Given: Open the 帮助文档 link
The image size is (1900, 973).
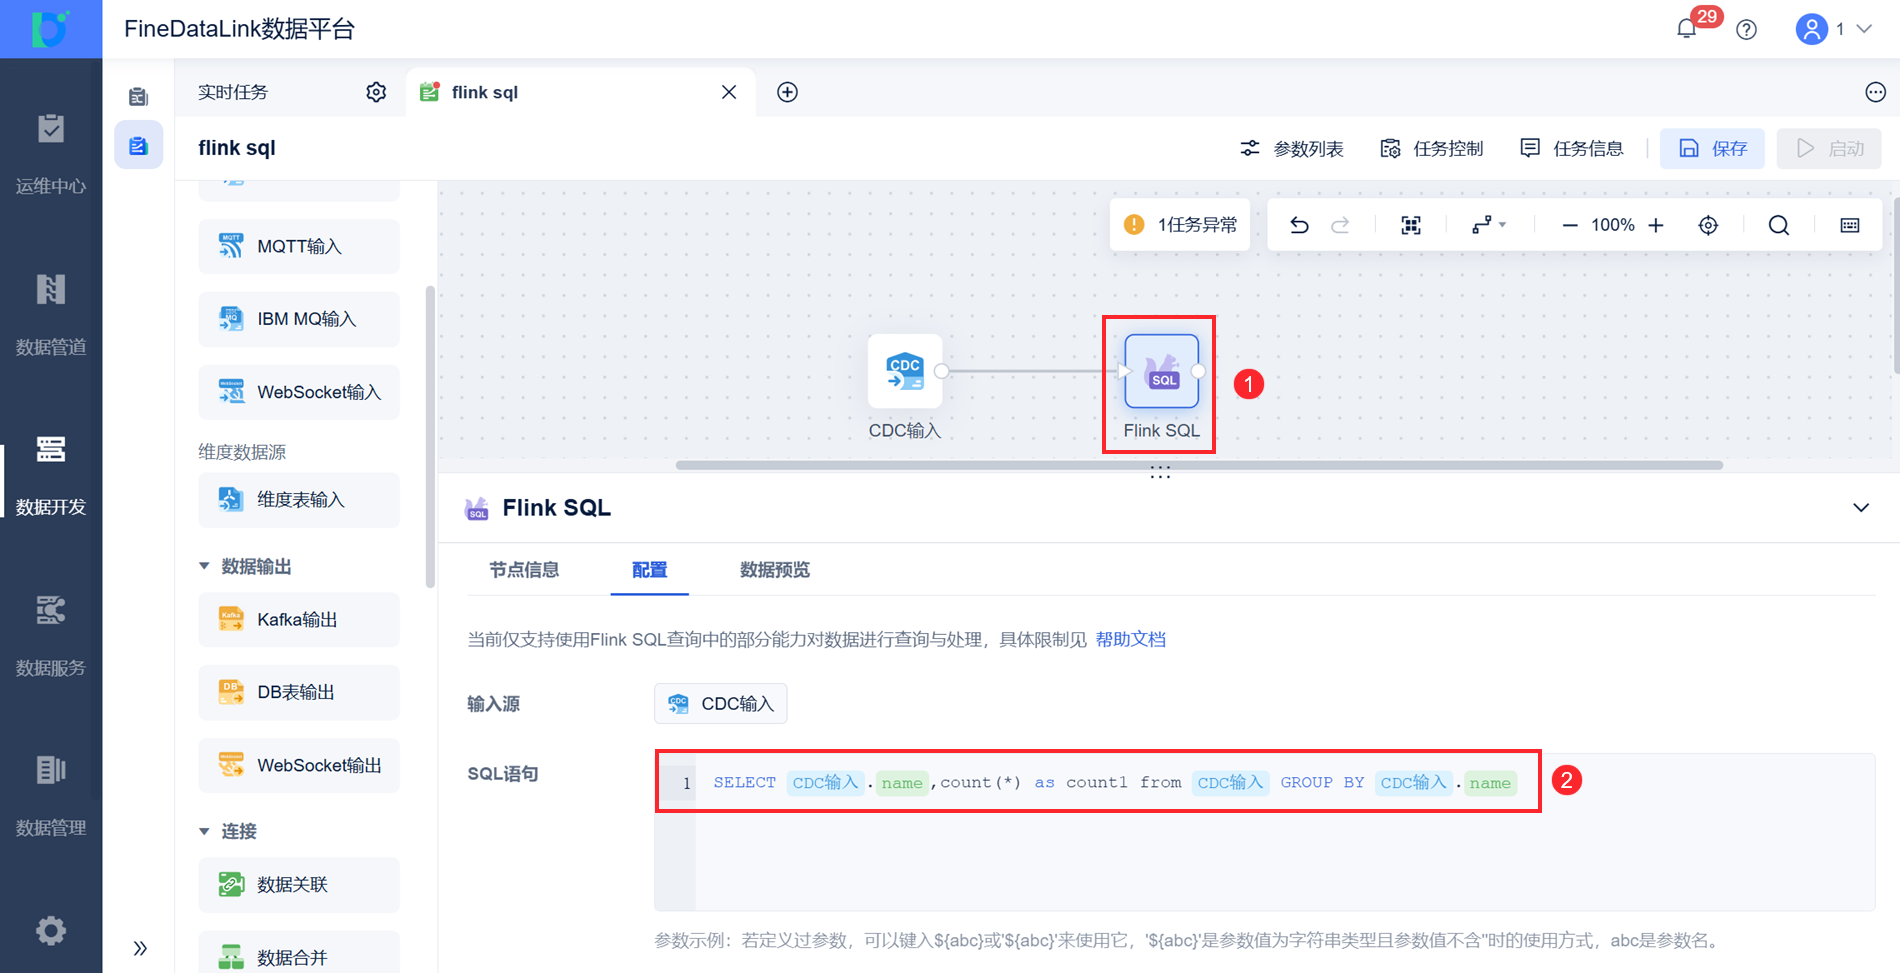Looking at the screenshot, I should [1130, 639].
